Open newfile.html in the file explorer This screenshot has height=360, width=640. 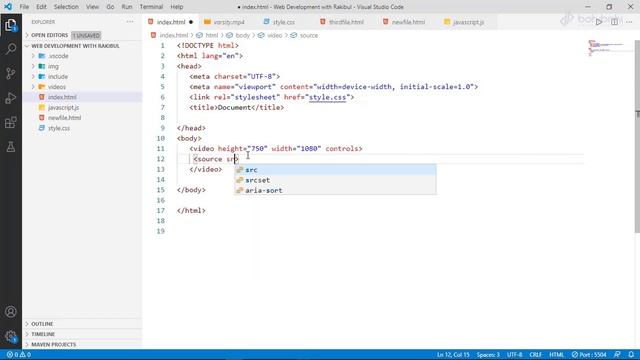pos(83,118)
